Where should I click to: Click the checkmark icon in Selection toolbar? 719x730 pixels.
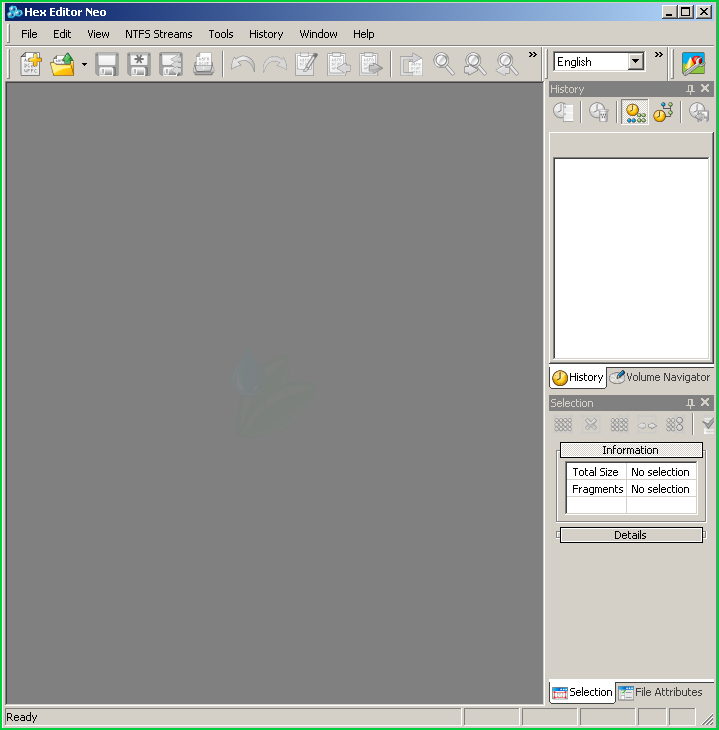tap(708, 424)
